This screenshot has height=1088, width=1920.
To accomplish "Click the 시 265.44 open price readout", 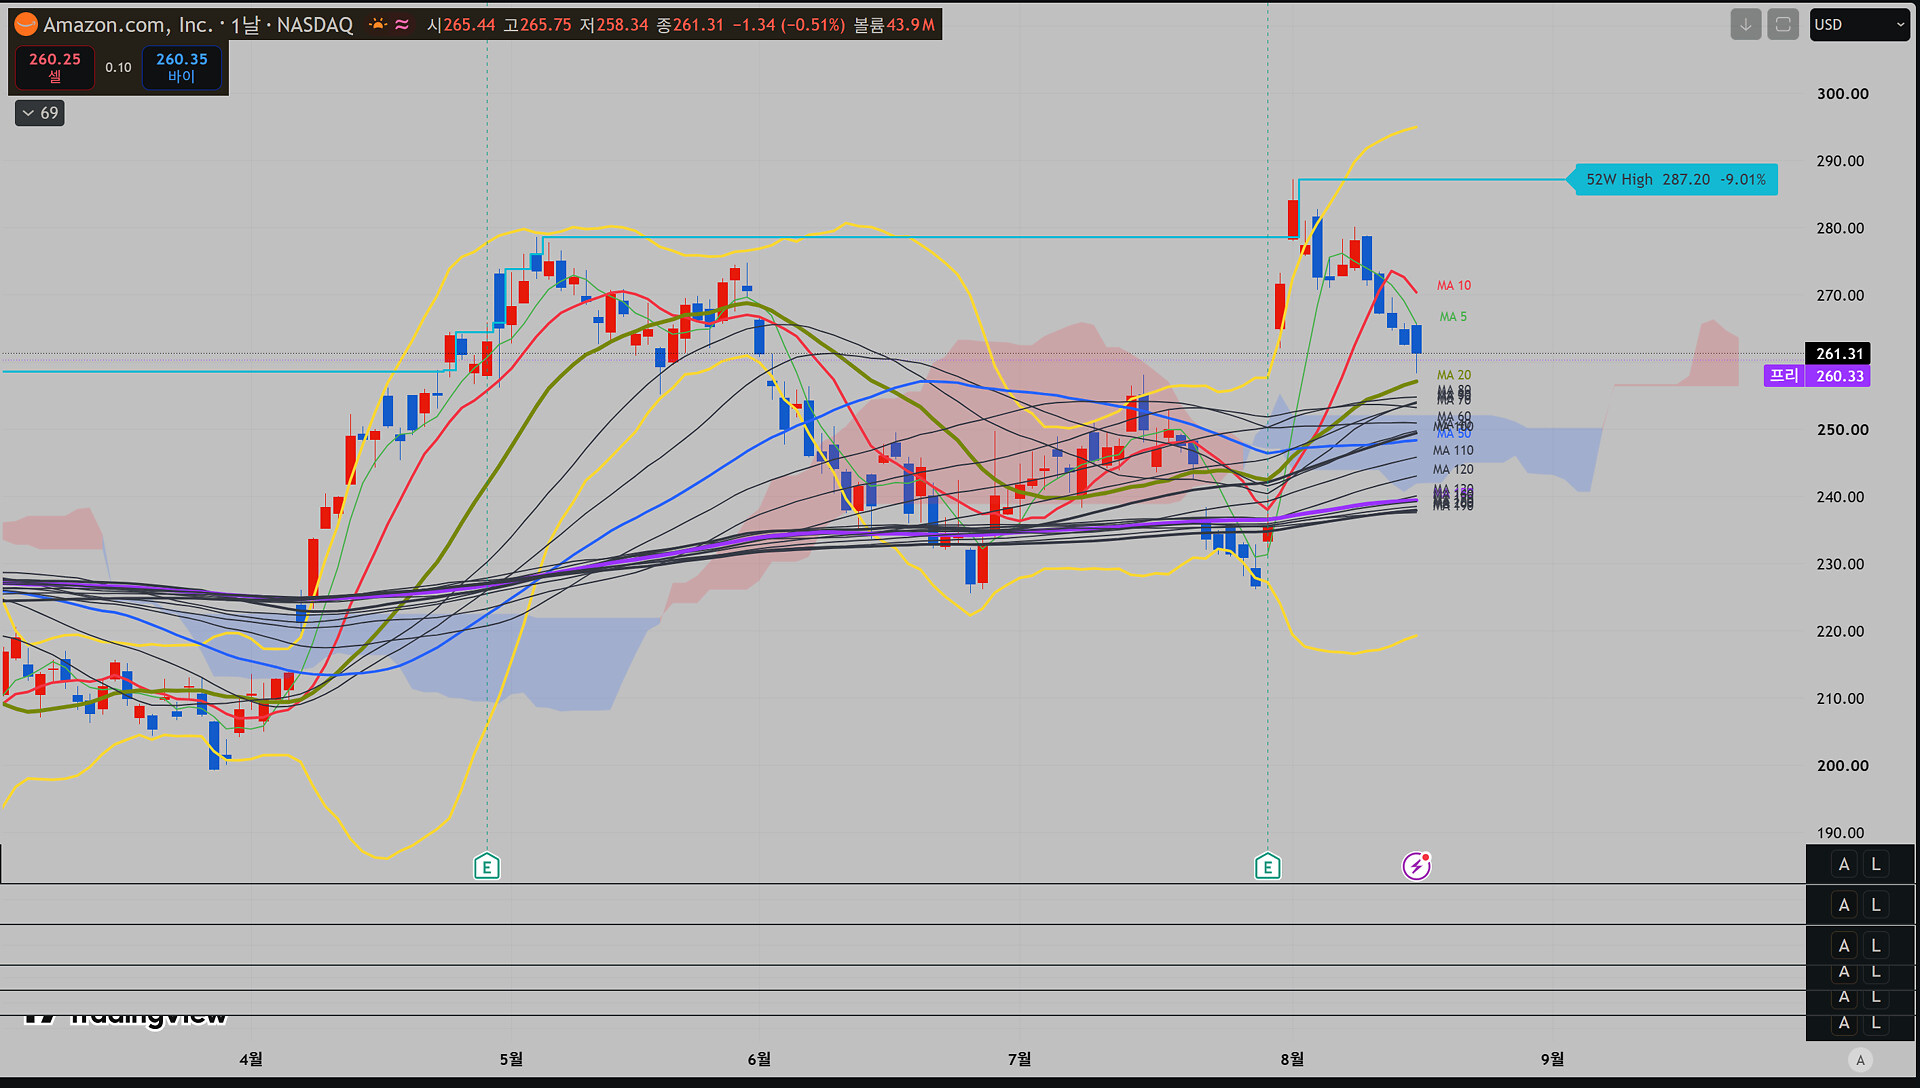I will point(461,24).
